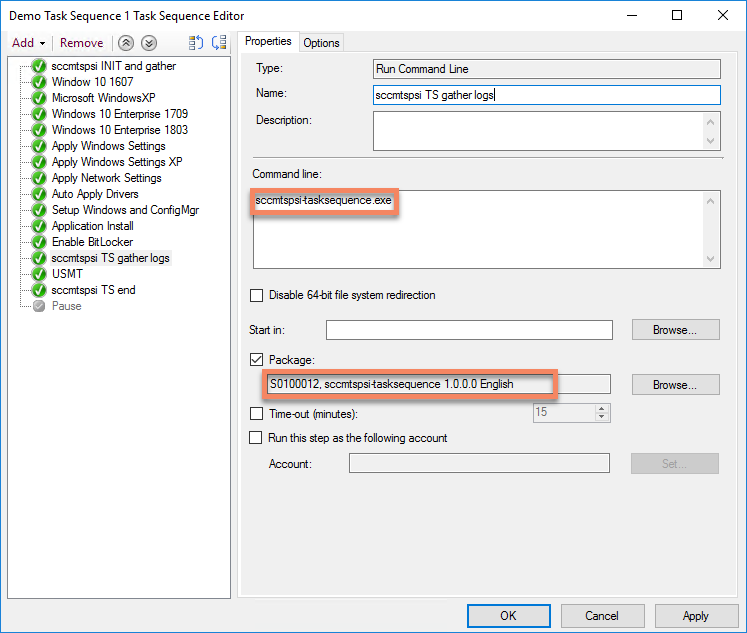Screen dimensions: 747x633
Task: Click the green check icon beside Auto Apply Drivers
Action: pyautogui.click(x=39, y=194)
